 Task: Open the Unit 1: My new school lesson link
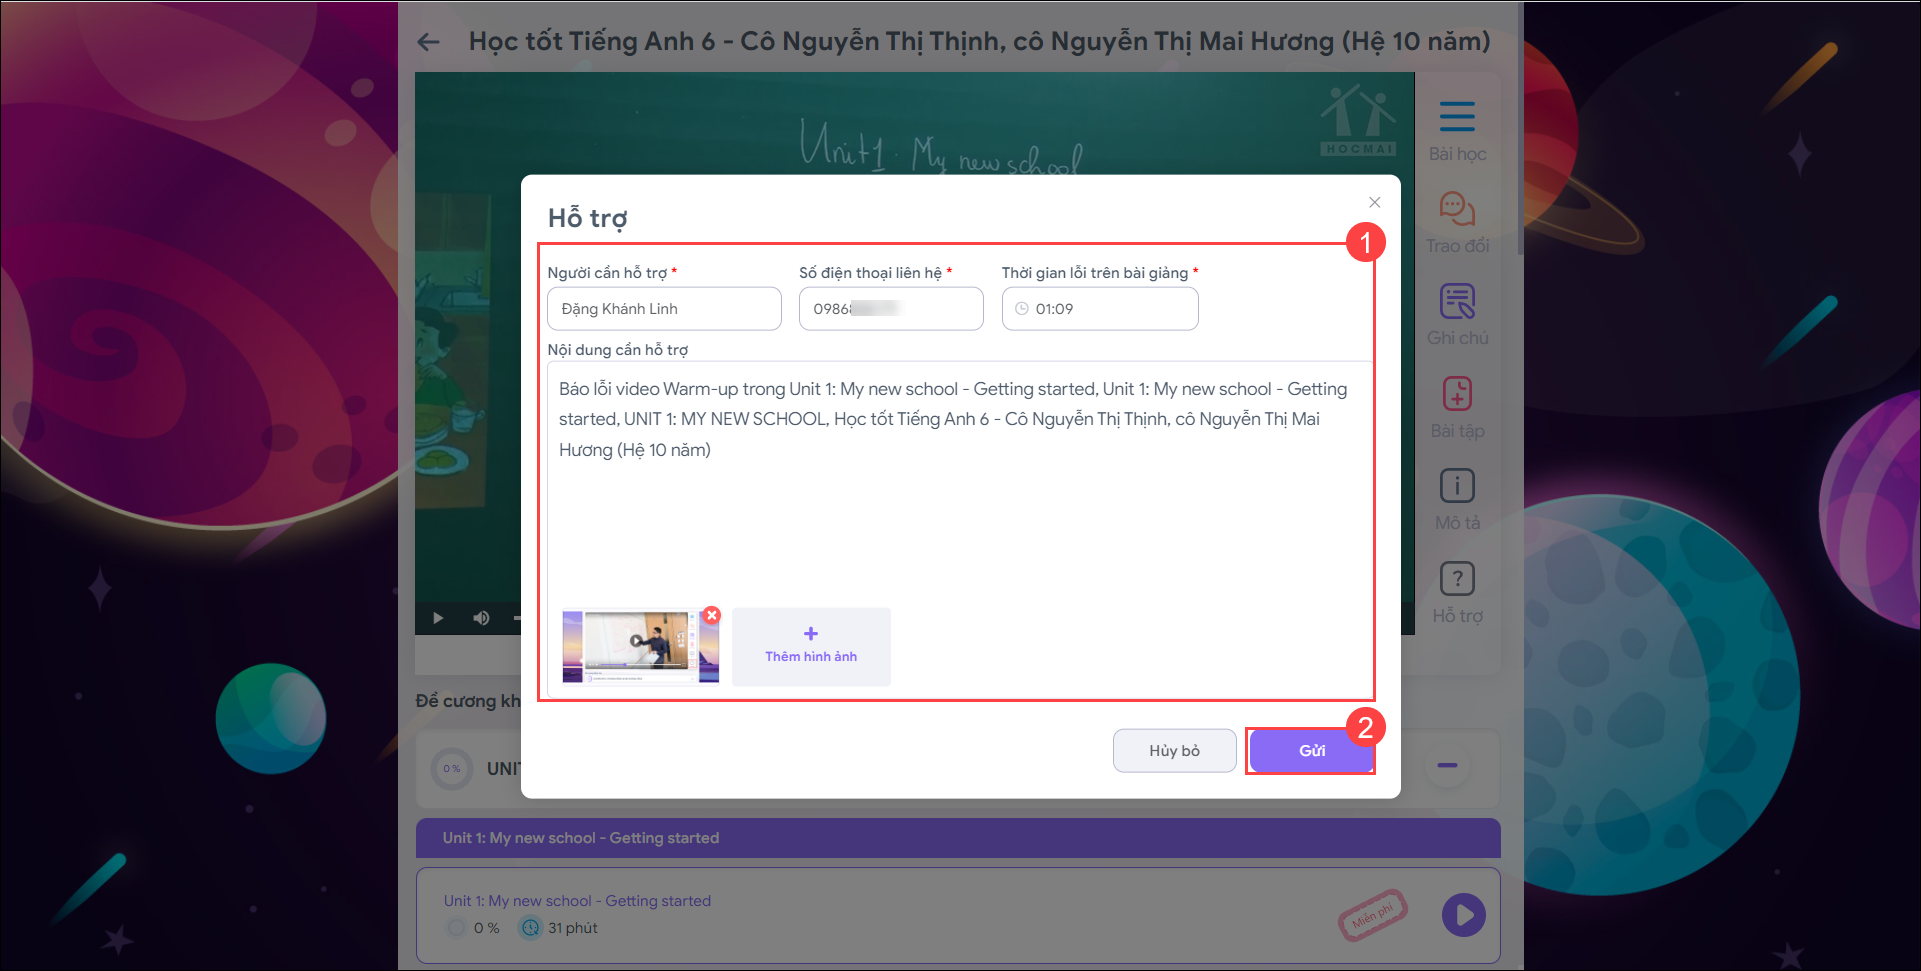(x=577, y=901)
